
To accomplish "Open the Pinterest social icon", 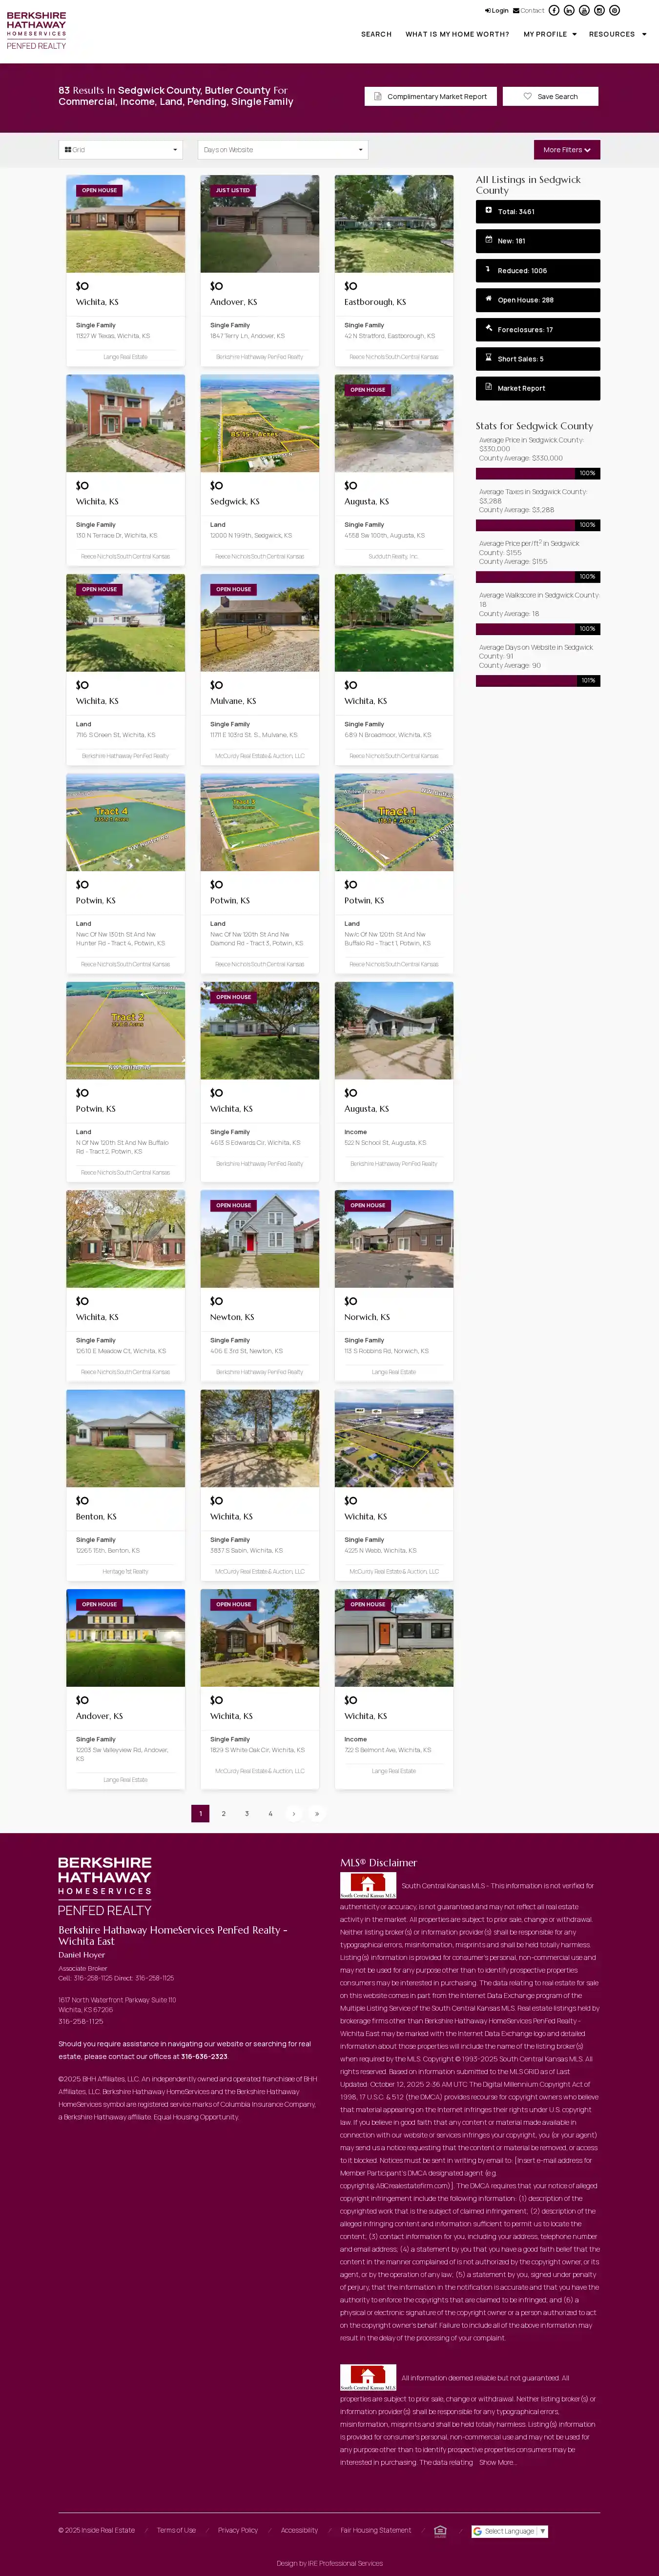I will point(614,10).
